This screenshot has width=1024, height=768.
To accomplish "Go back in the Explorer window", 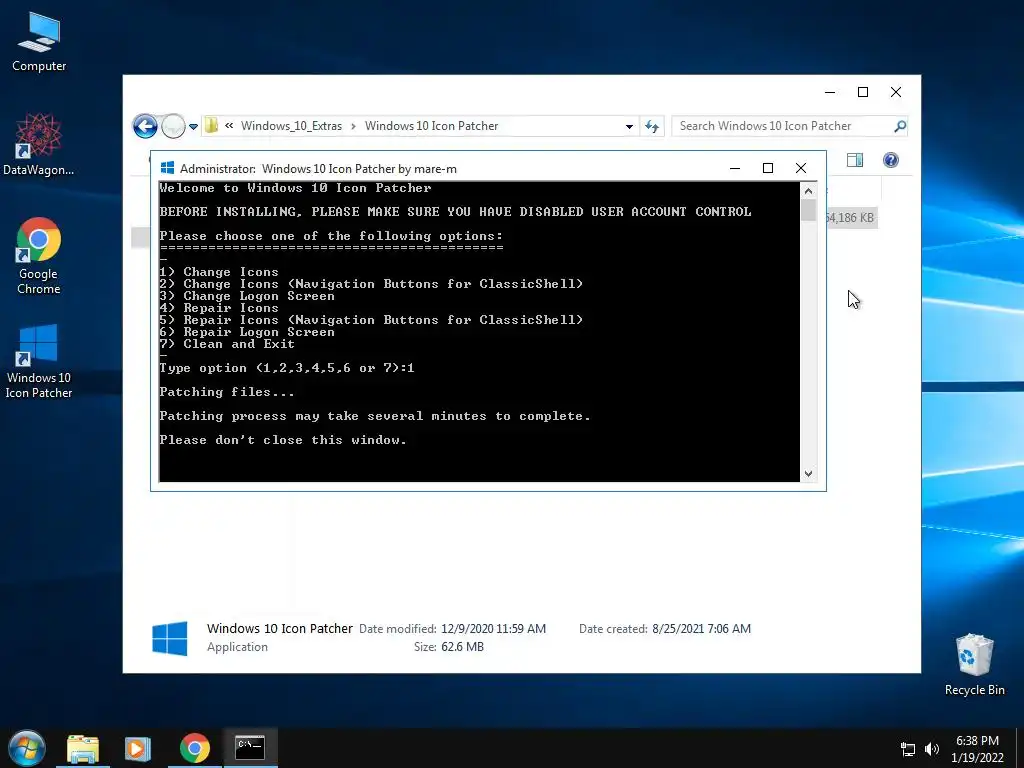I will click(x=145, y=126).
